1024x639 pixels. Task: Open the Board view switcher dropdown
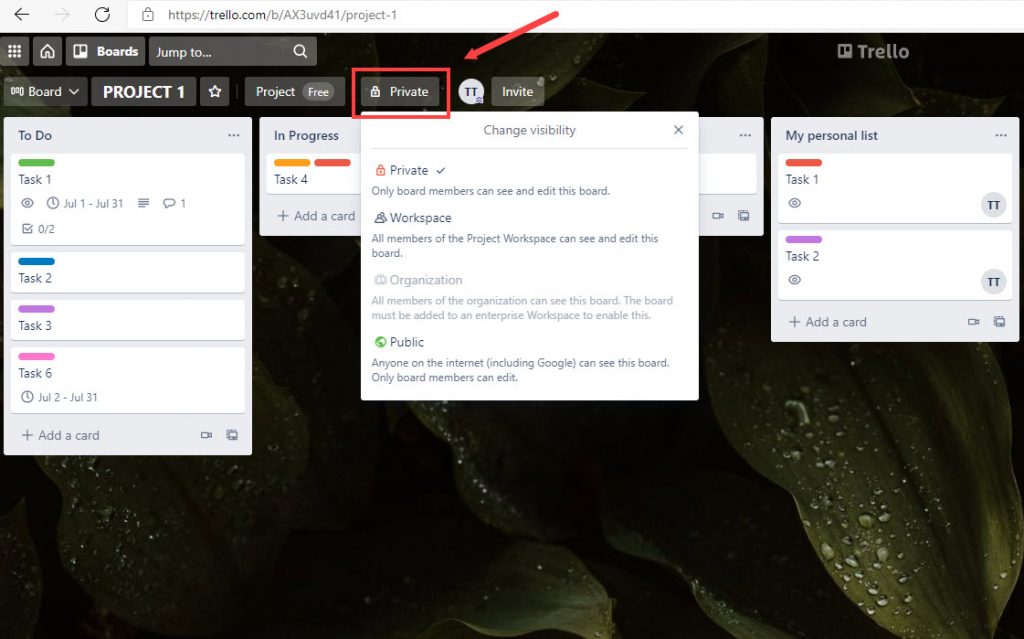pyautogui.click(x=45, y=91)
